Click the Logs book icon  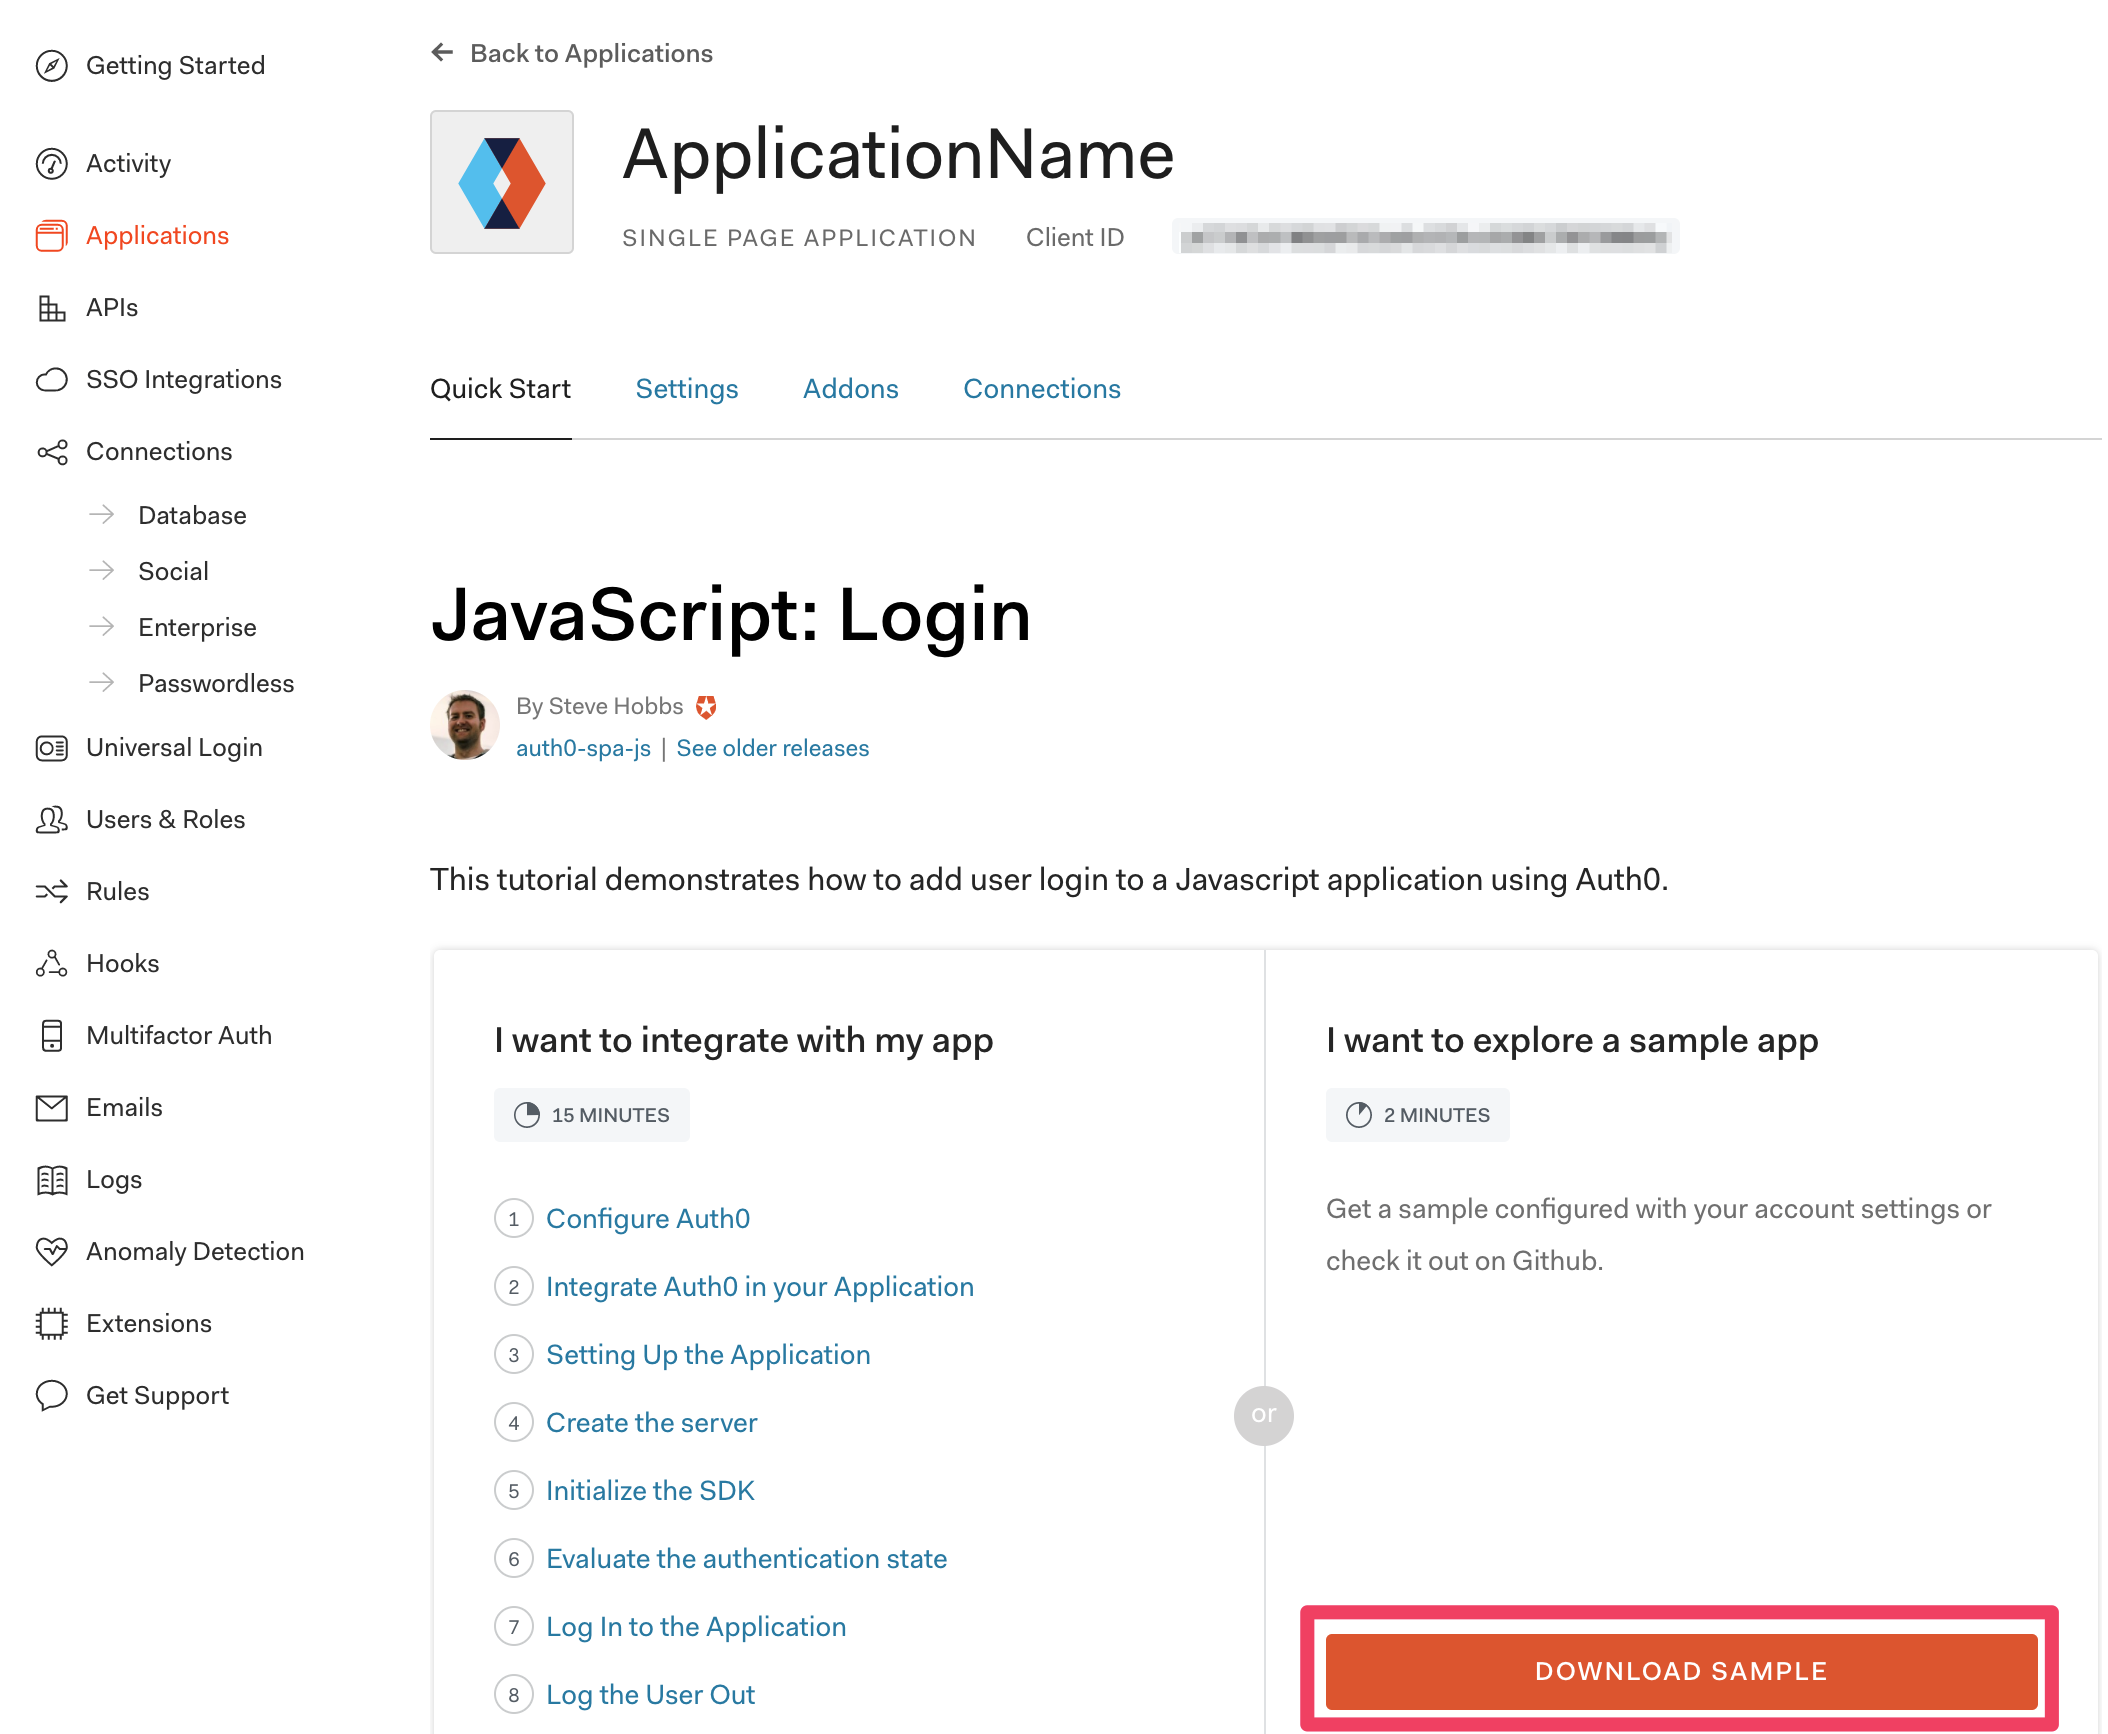click(x=51, y=1180)
